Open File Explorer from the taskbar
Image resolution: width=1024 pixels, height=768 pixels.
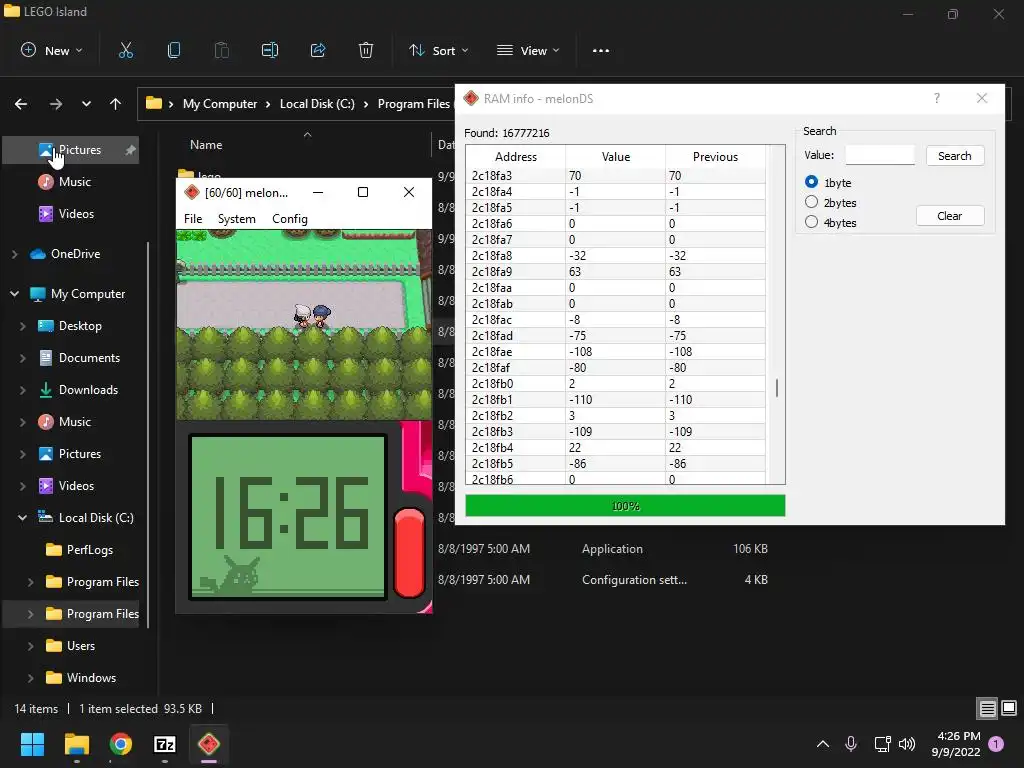(76, 744)
